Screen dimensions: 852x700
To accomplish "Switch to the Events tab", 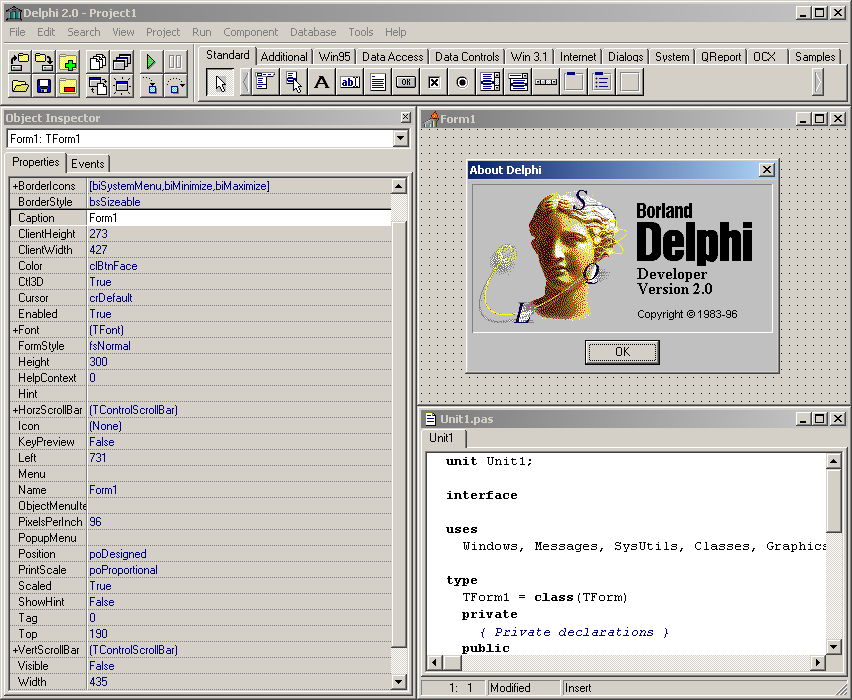I will [87, 164].
